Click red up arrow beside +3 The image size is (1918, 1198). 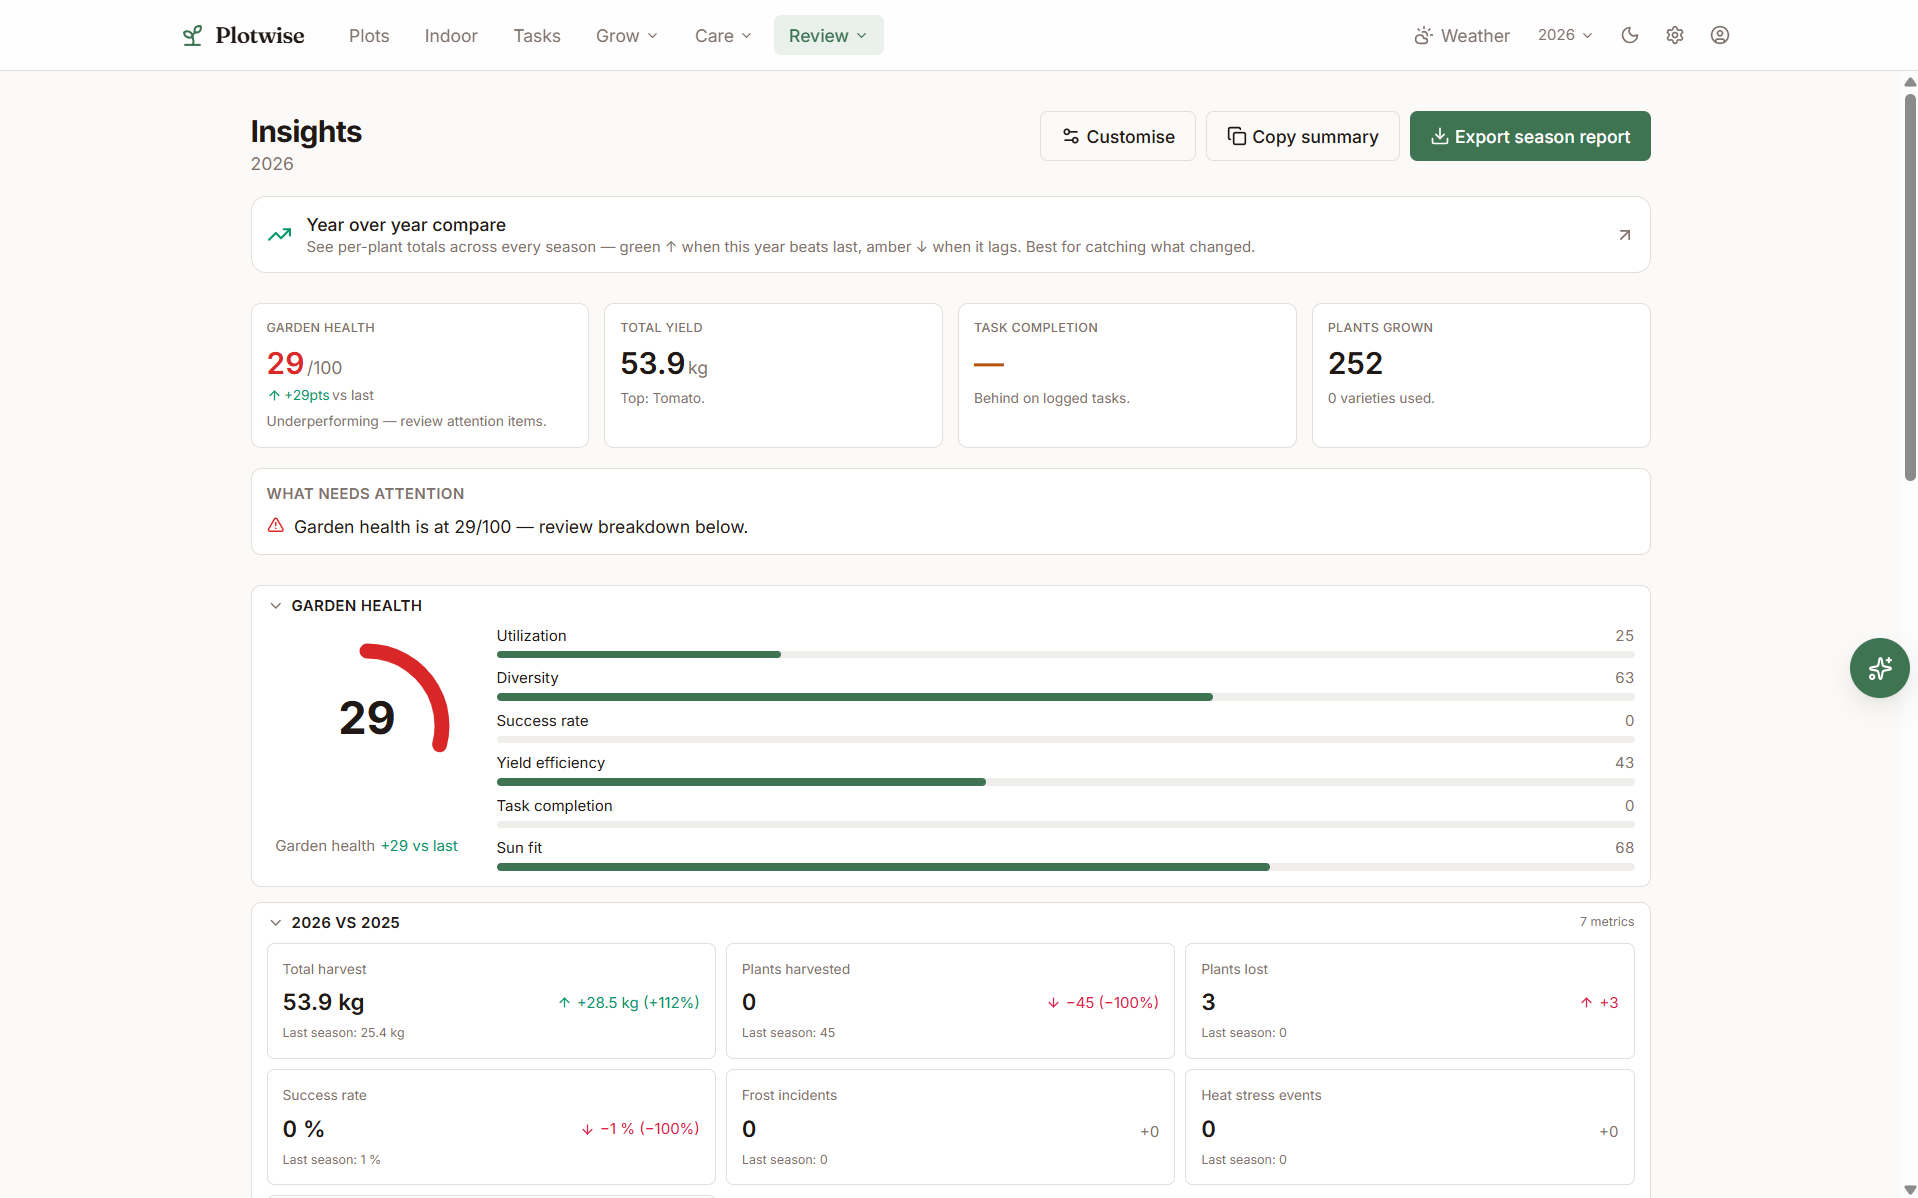[1586, 1002]
